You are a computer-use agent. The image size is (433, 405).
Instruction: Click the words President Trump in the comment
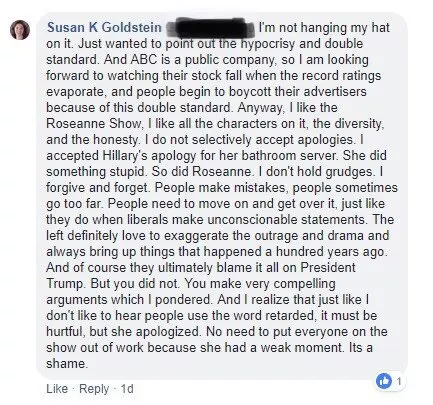201,276
